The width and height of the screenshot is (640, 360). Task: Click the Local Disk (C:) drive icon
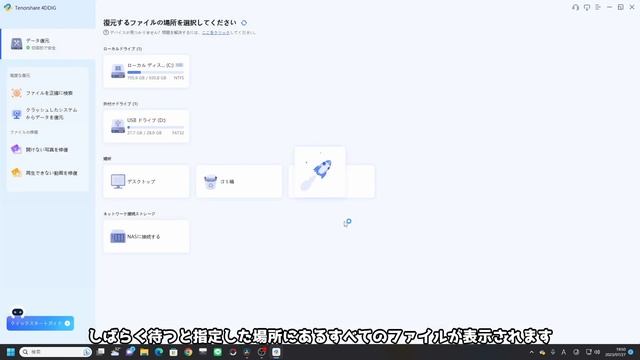(118, 71)
